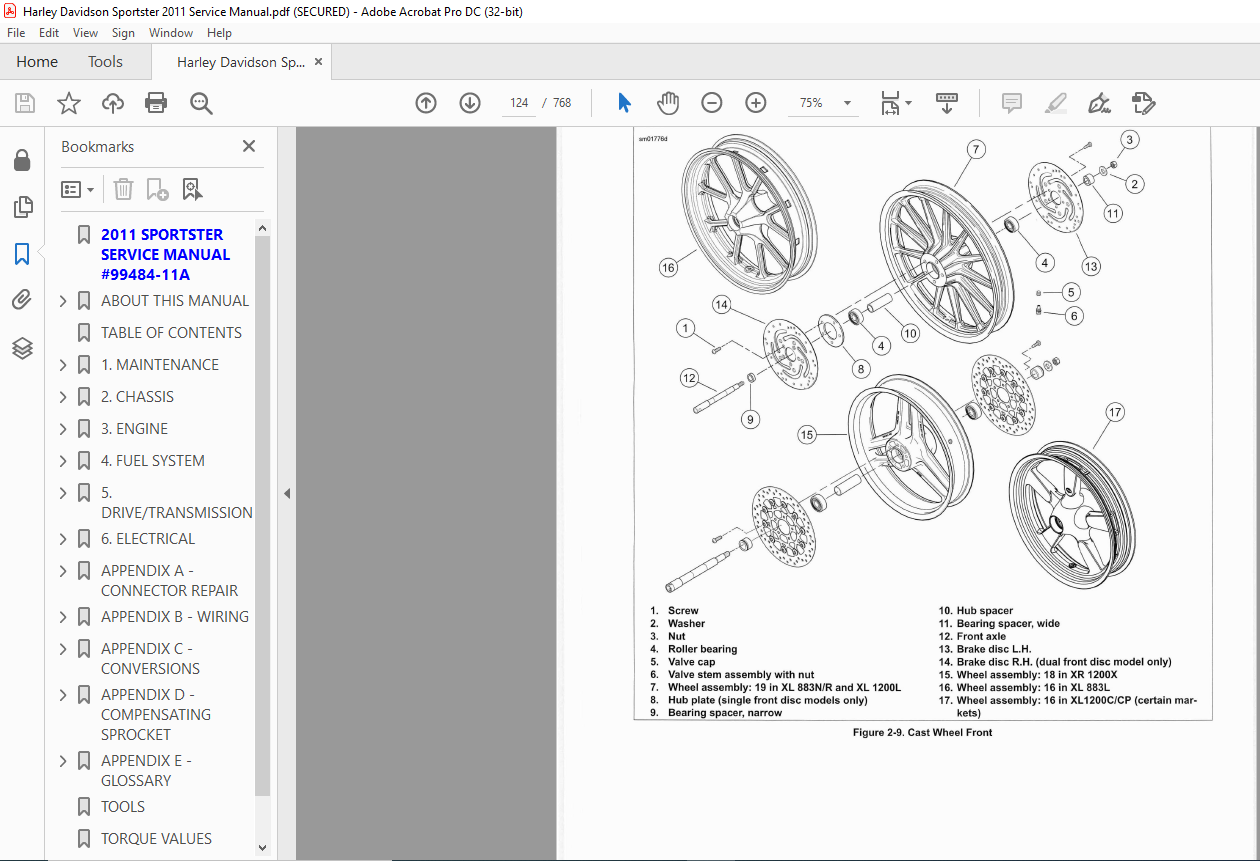
Task: Expand the 1. MAINTENANCE bookmark
Action: pos(64,365)
